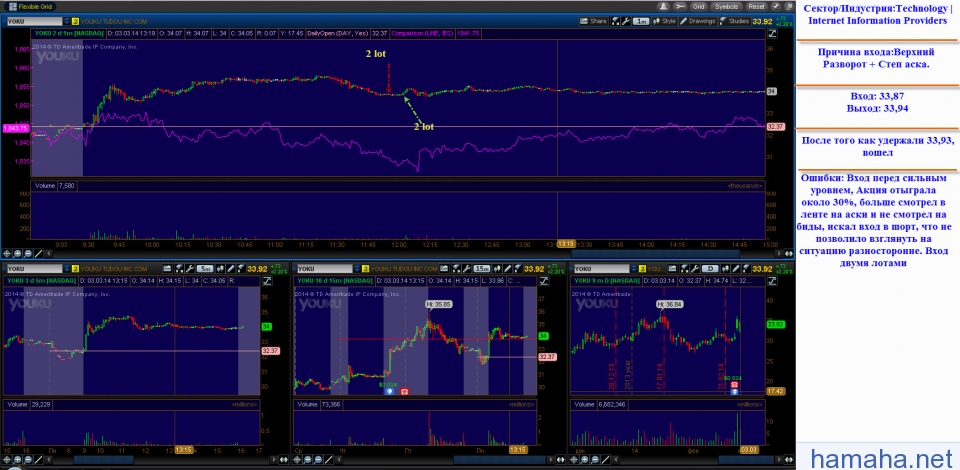This screenshot has height=470, width=960.
Task: Zoom in on the 5m chart
Action: (x=17, y=460)
